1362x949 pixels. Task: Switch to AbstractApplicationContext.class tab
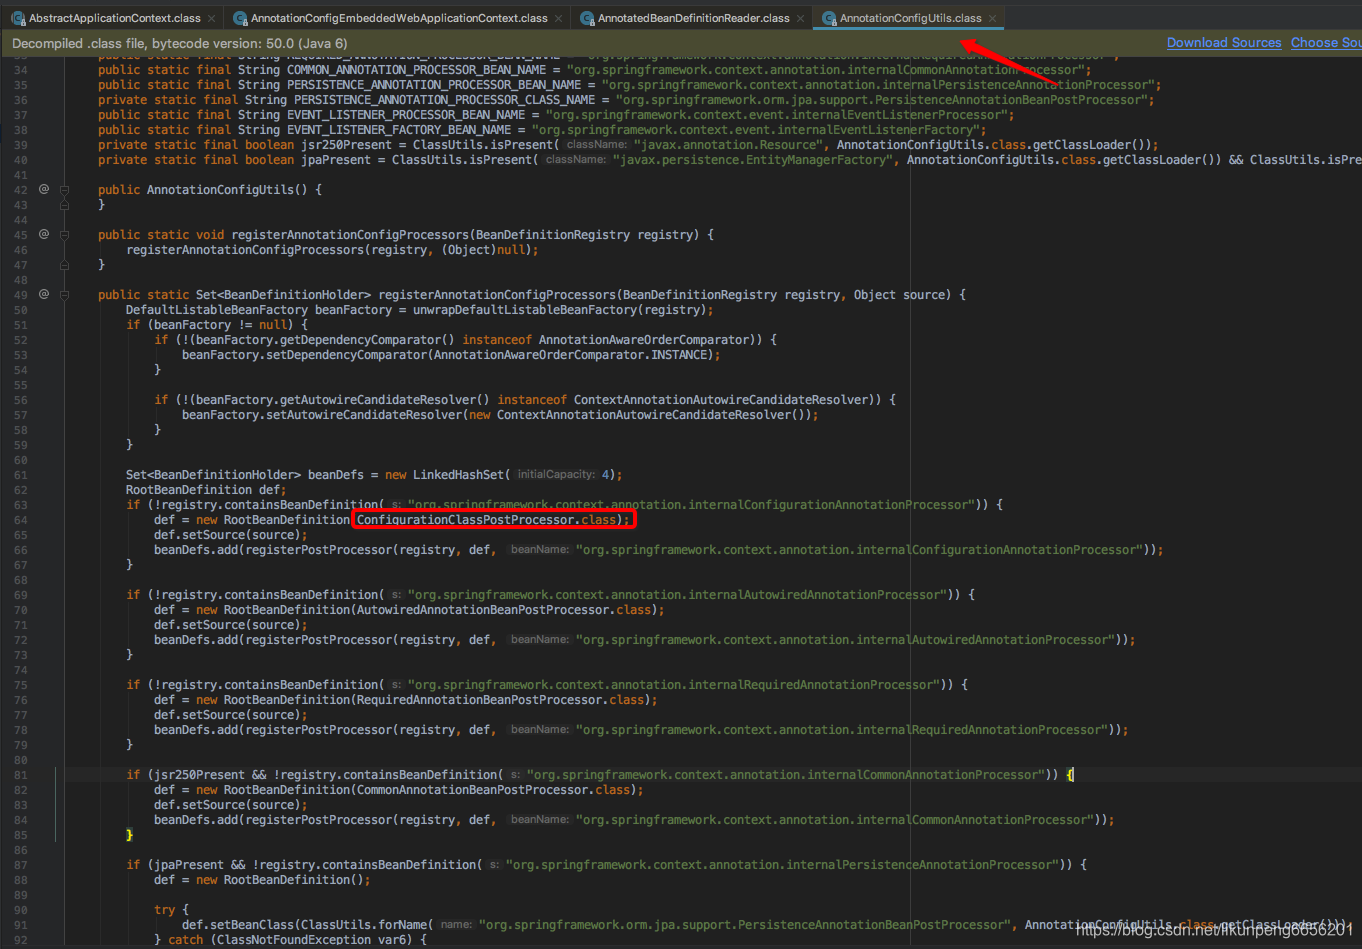[114, 18]
